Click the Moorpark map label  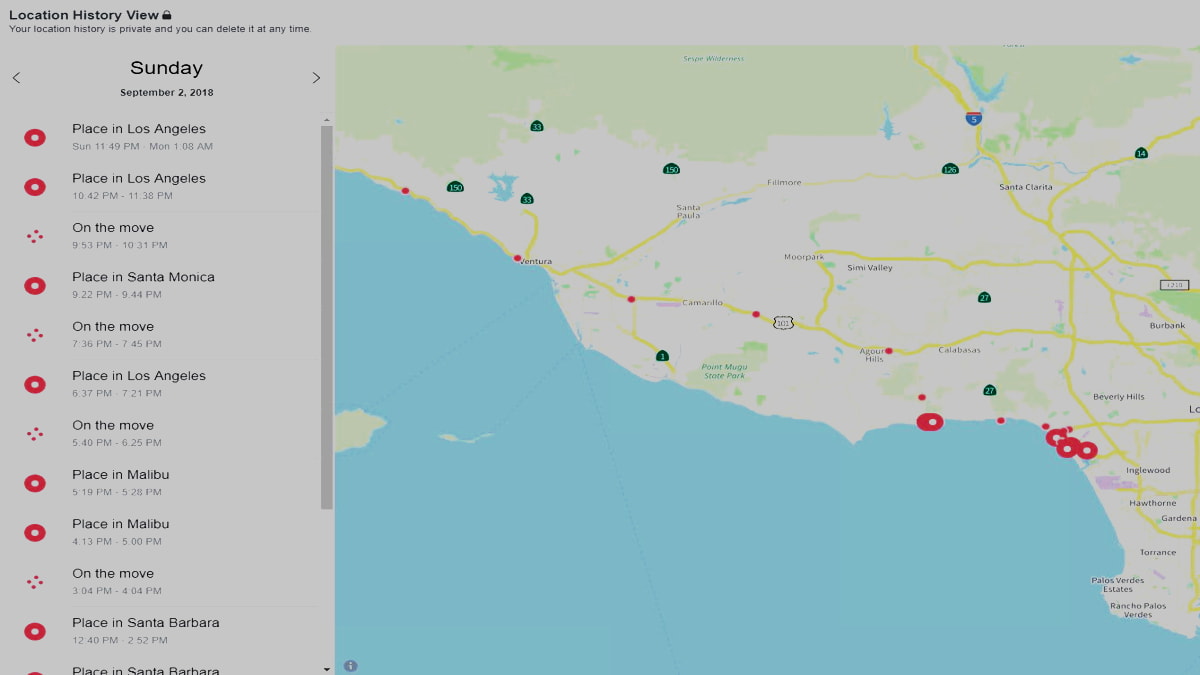coord(804,257)
